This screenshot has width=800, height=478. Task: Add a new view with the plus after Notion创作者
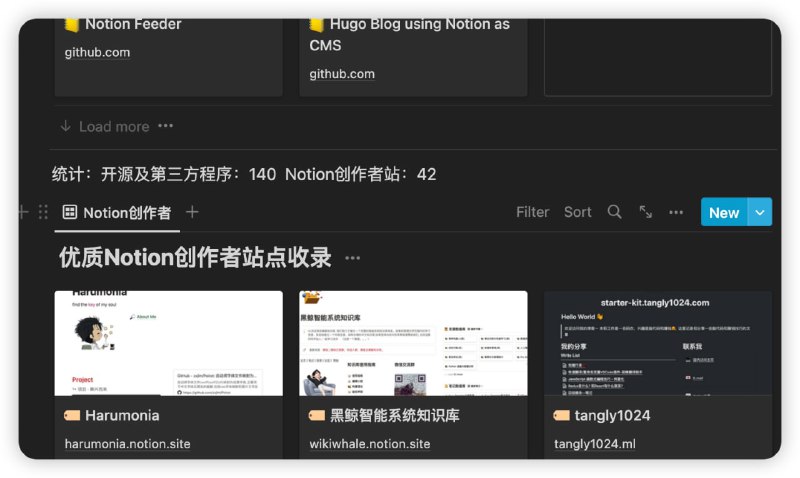(192, 212)
